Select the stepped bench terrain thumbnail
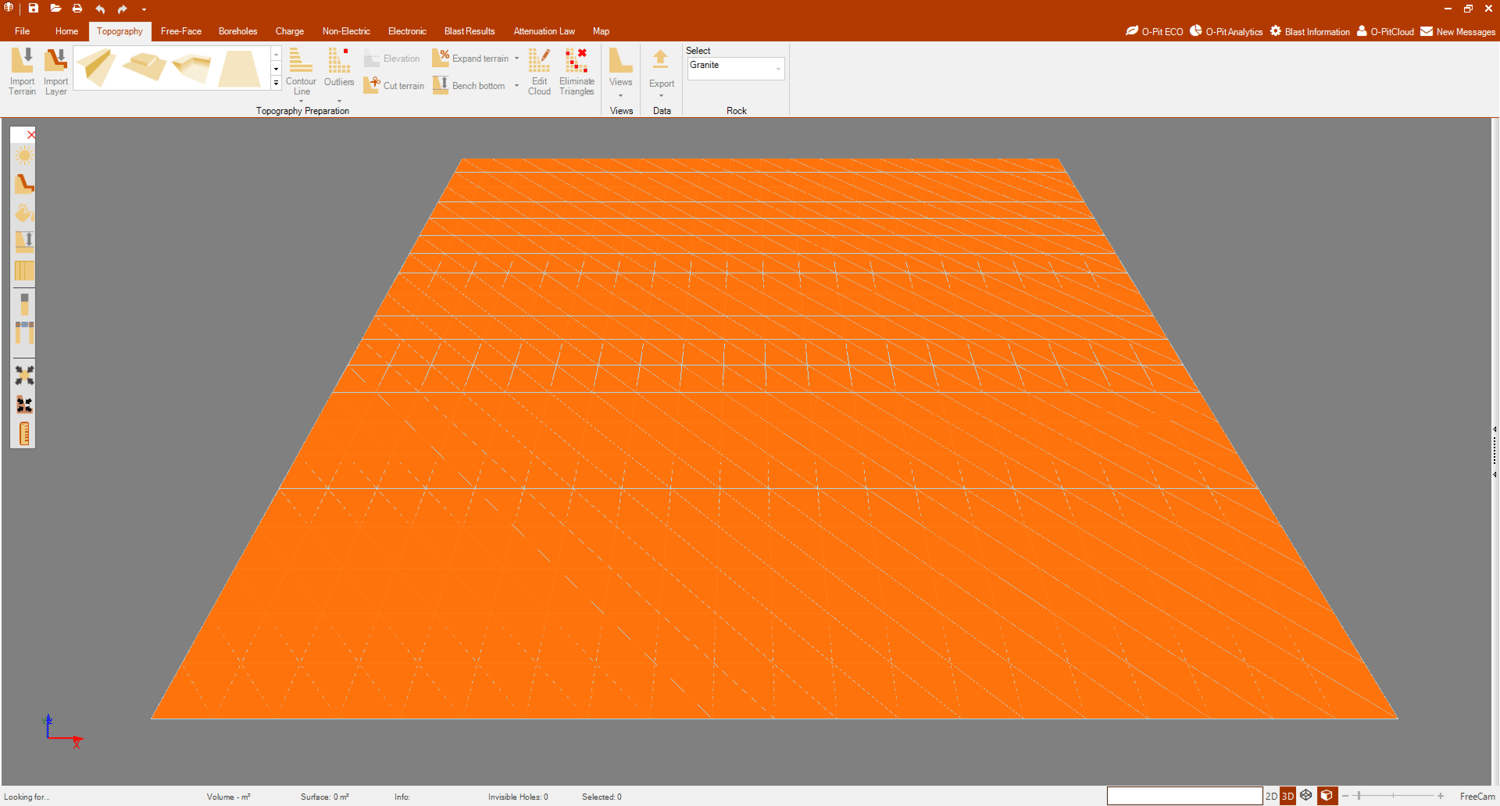Screen dimensions: 1500x806 click(x=144, y=68)
